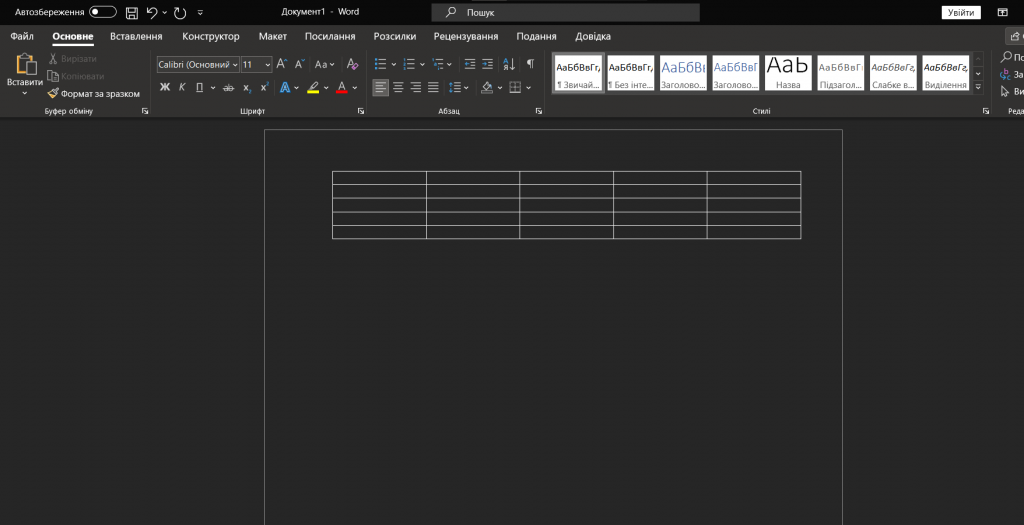Center align text

(398, 88)
